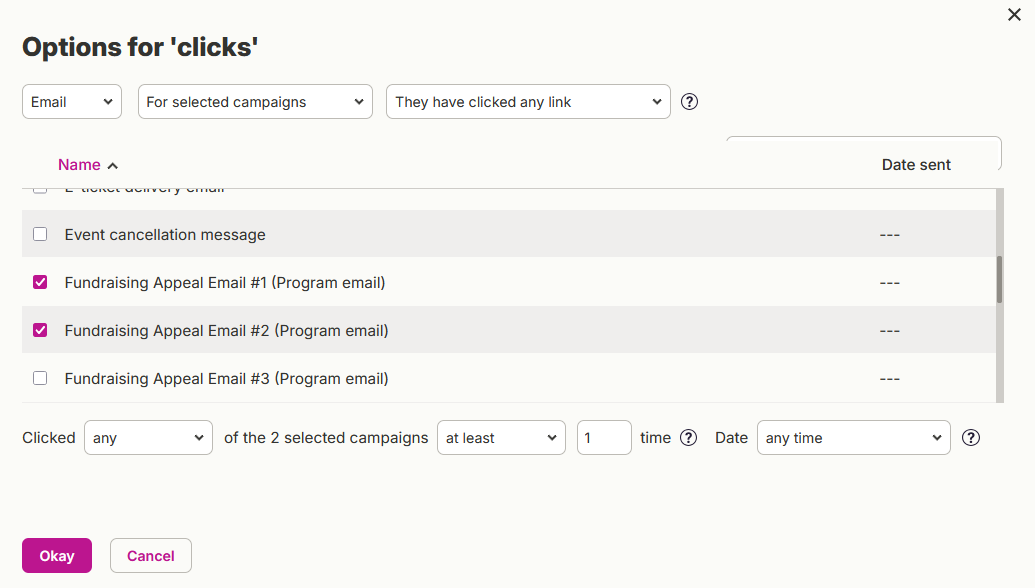Open 'They have clicked any link' dropdown
The image size is (1035, 588).
point(528,102)
